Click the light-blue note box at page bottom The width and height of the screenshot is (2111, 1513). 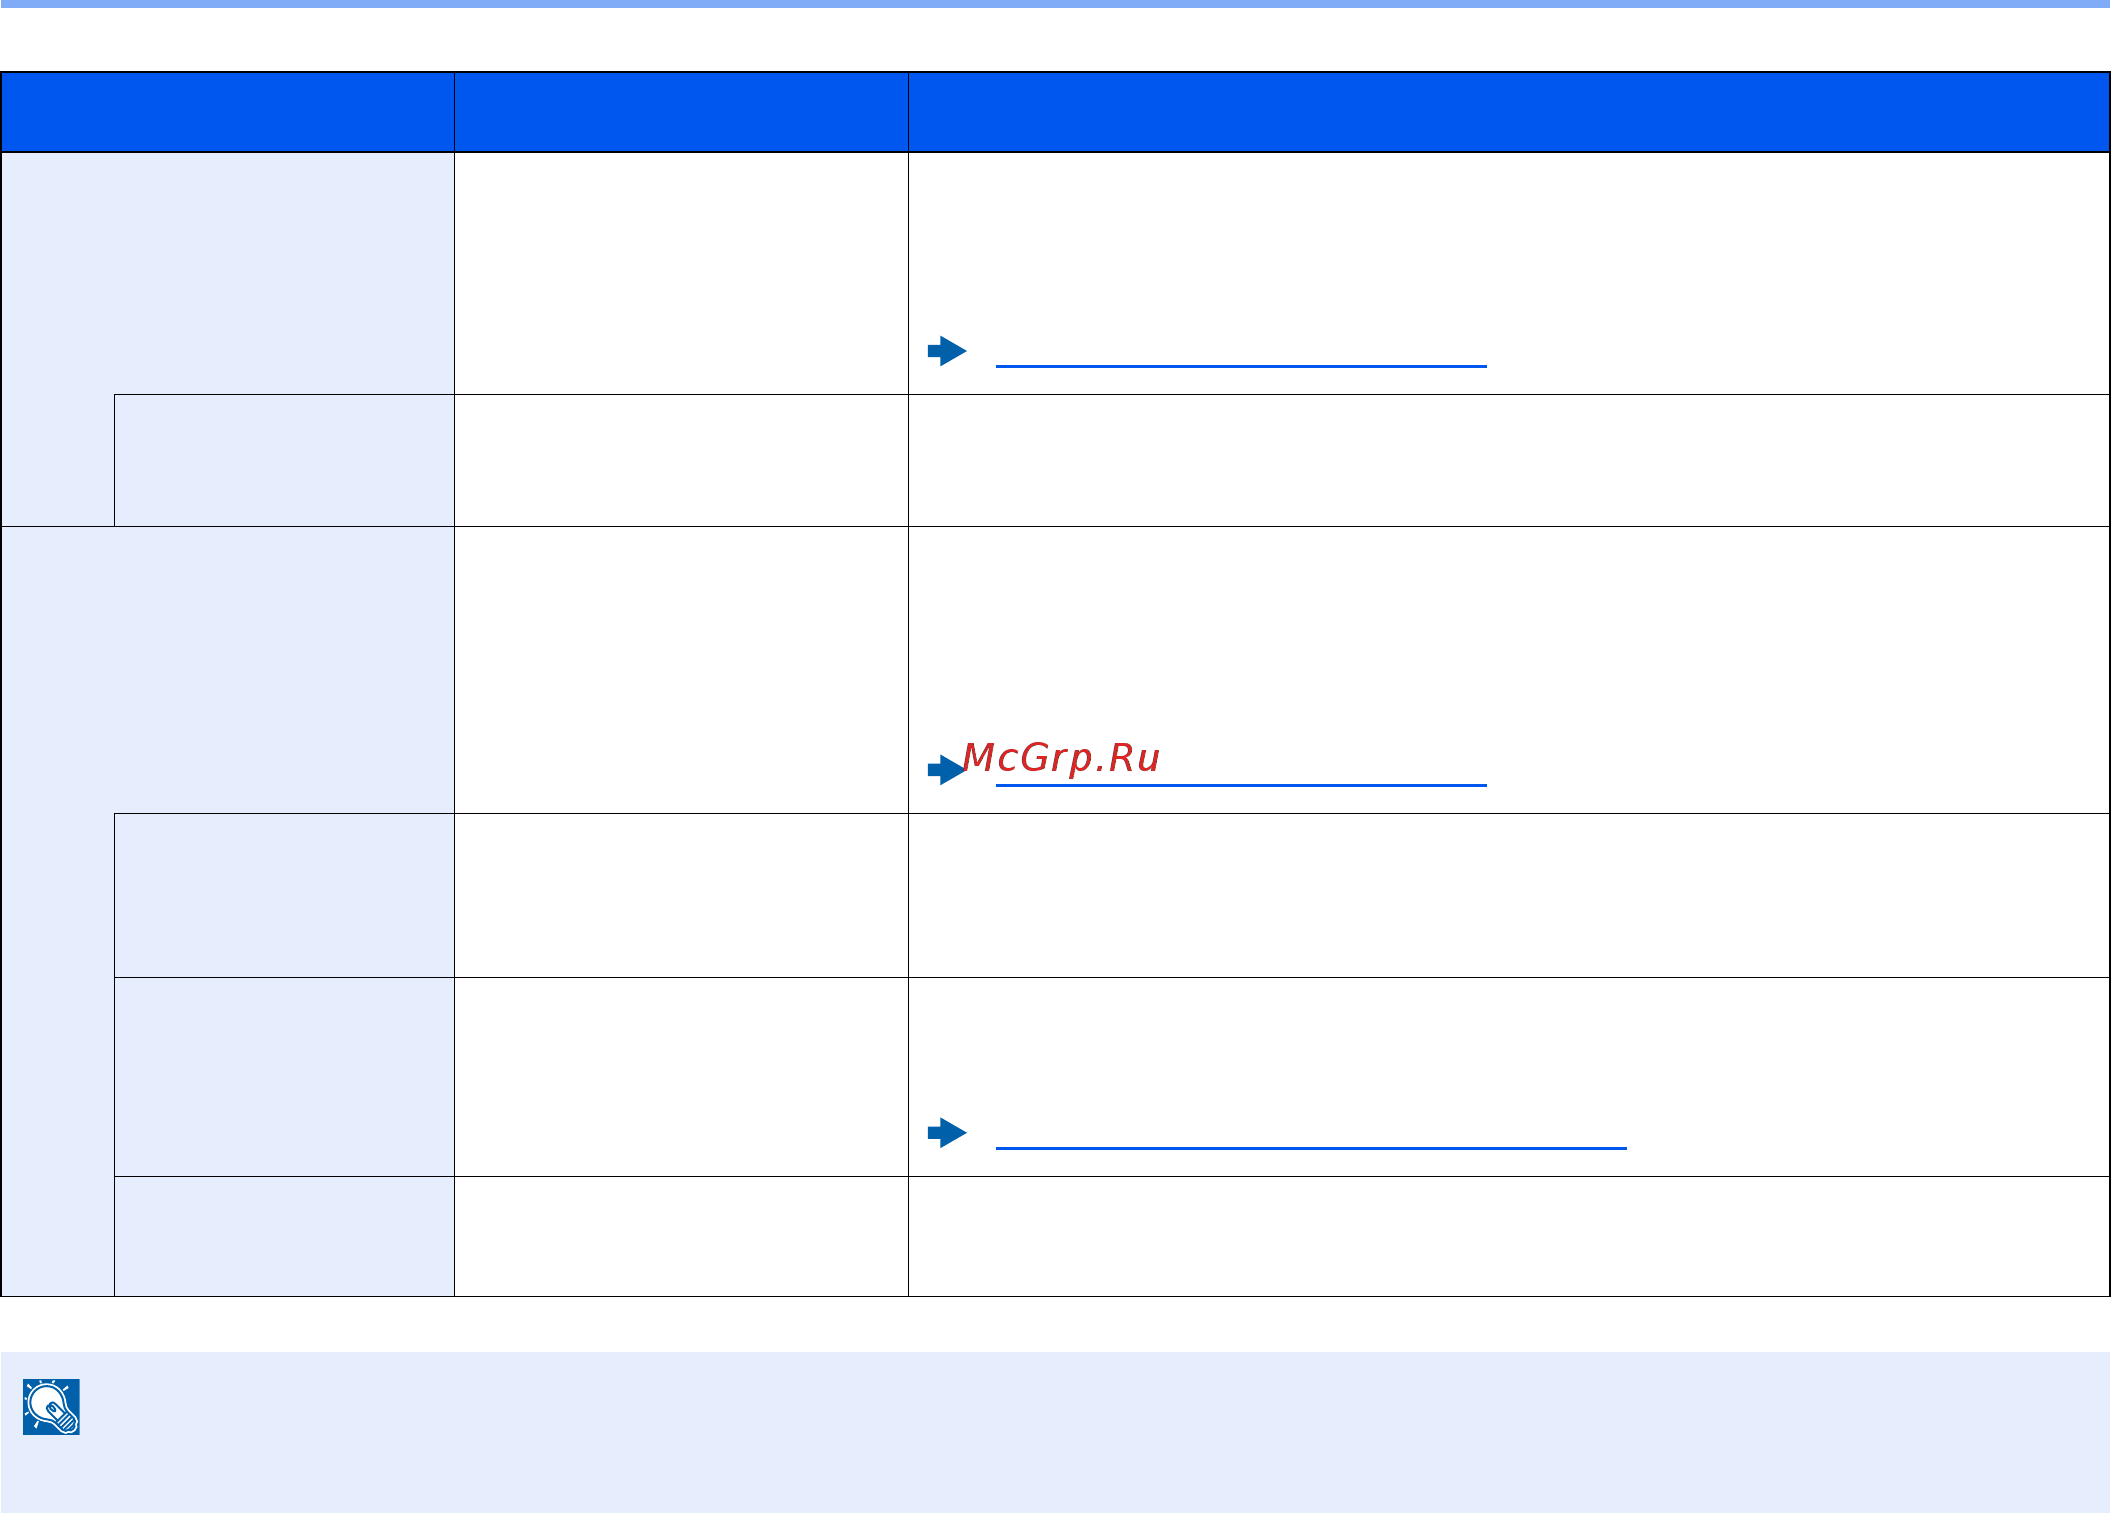pos(1055,1432)
